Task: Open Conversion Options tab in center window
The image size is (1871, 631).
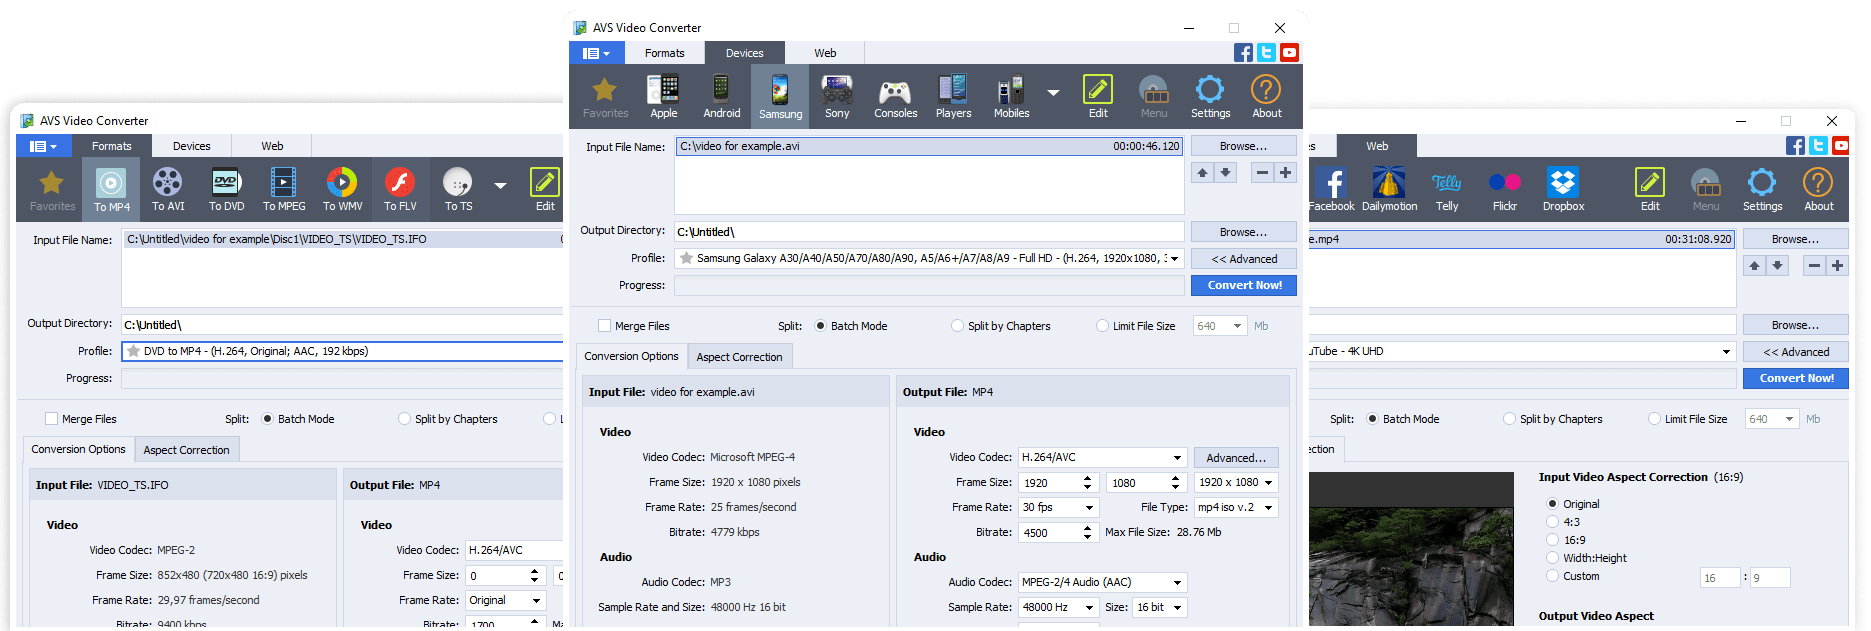Action: 631,356
